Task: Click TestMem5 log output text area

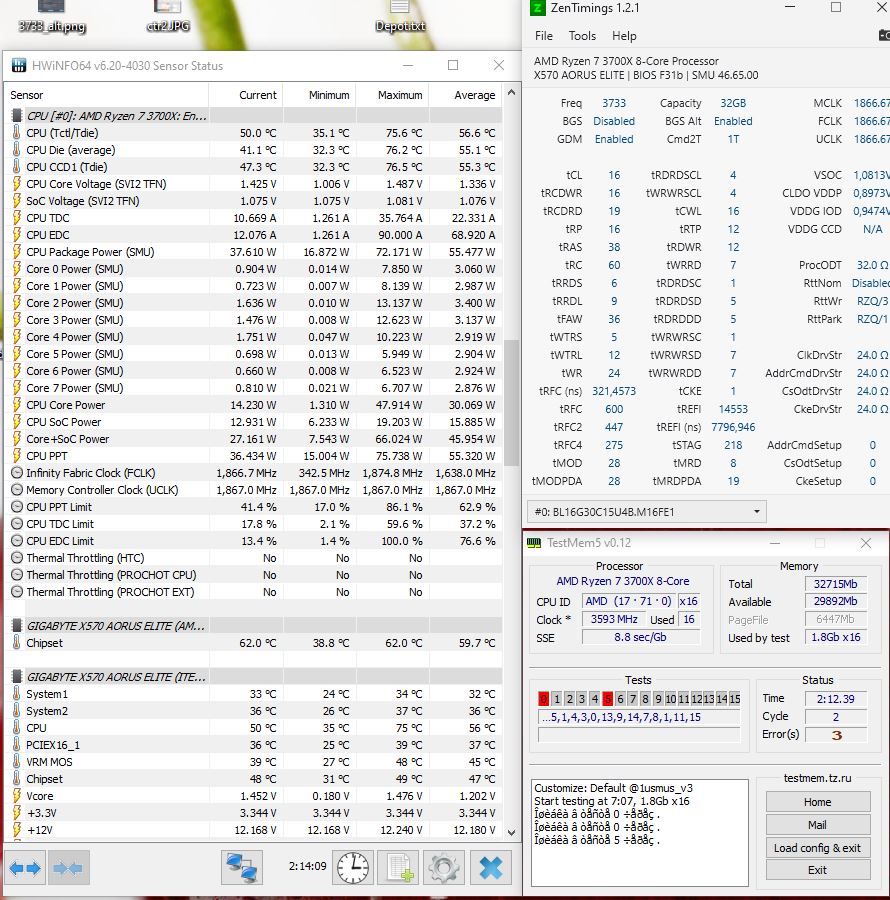Action: (x=640, y=832)
